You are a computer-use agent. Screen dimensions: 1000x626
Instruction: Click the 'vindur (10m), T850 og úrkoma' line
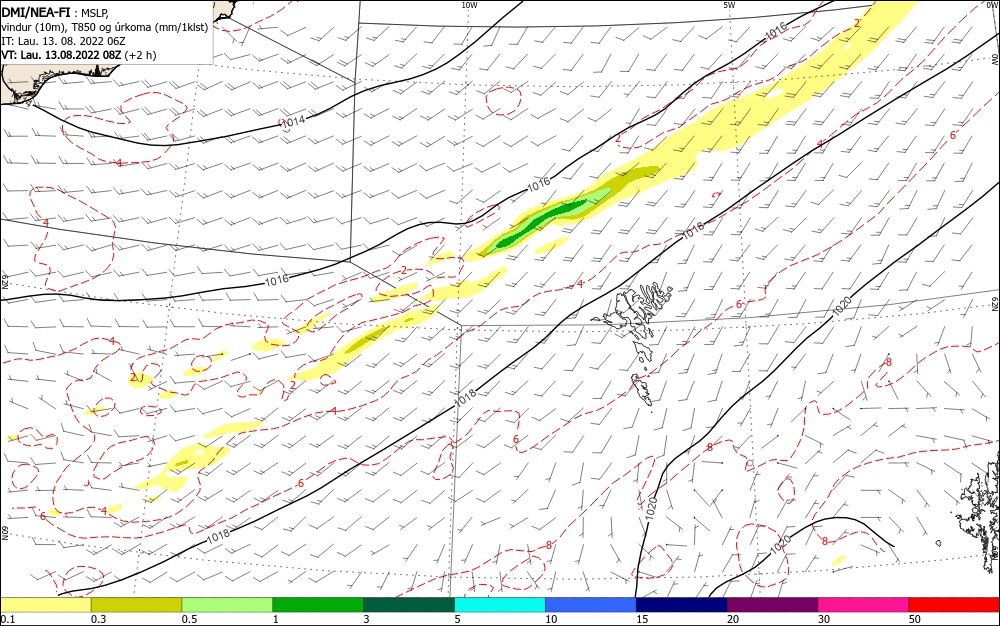coord(105,27)
